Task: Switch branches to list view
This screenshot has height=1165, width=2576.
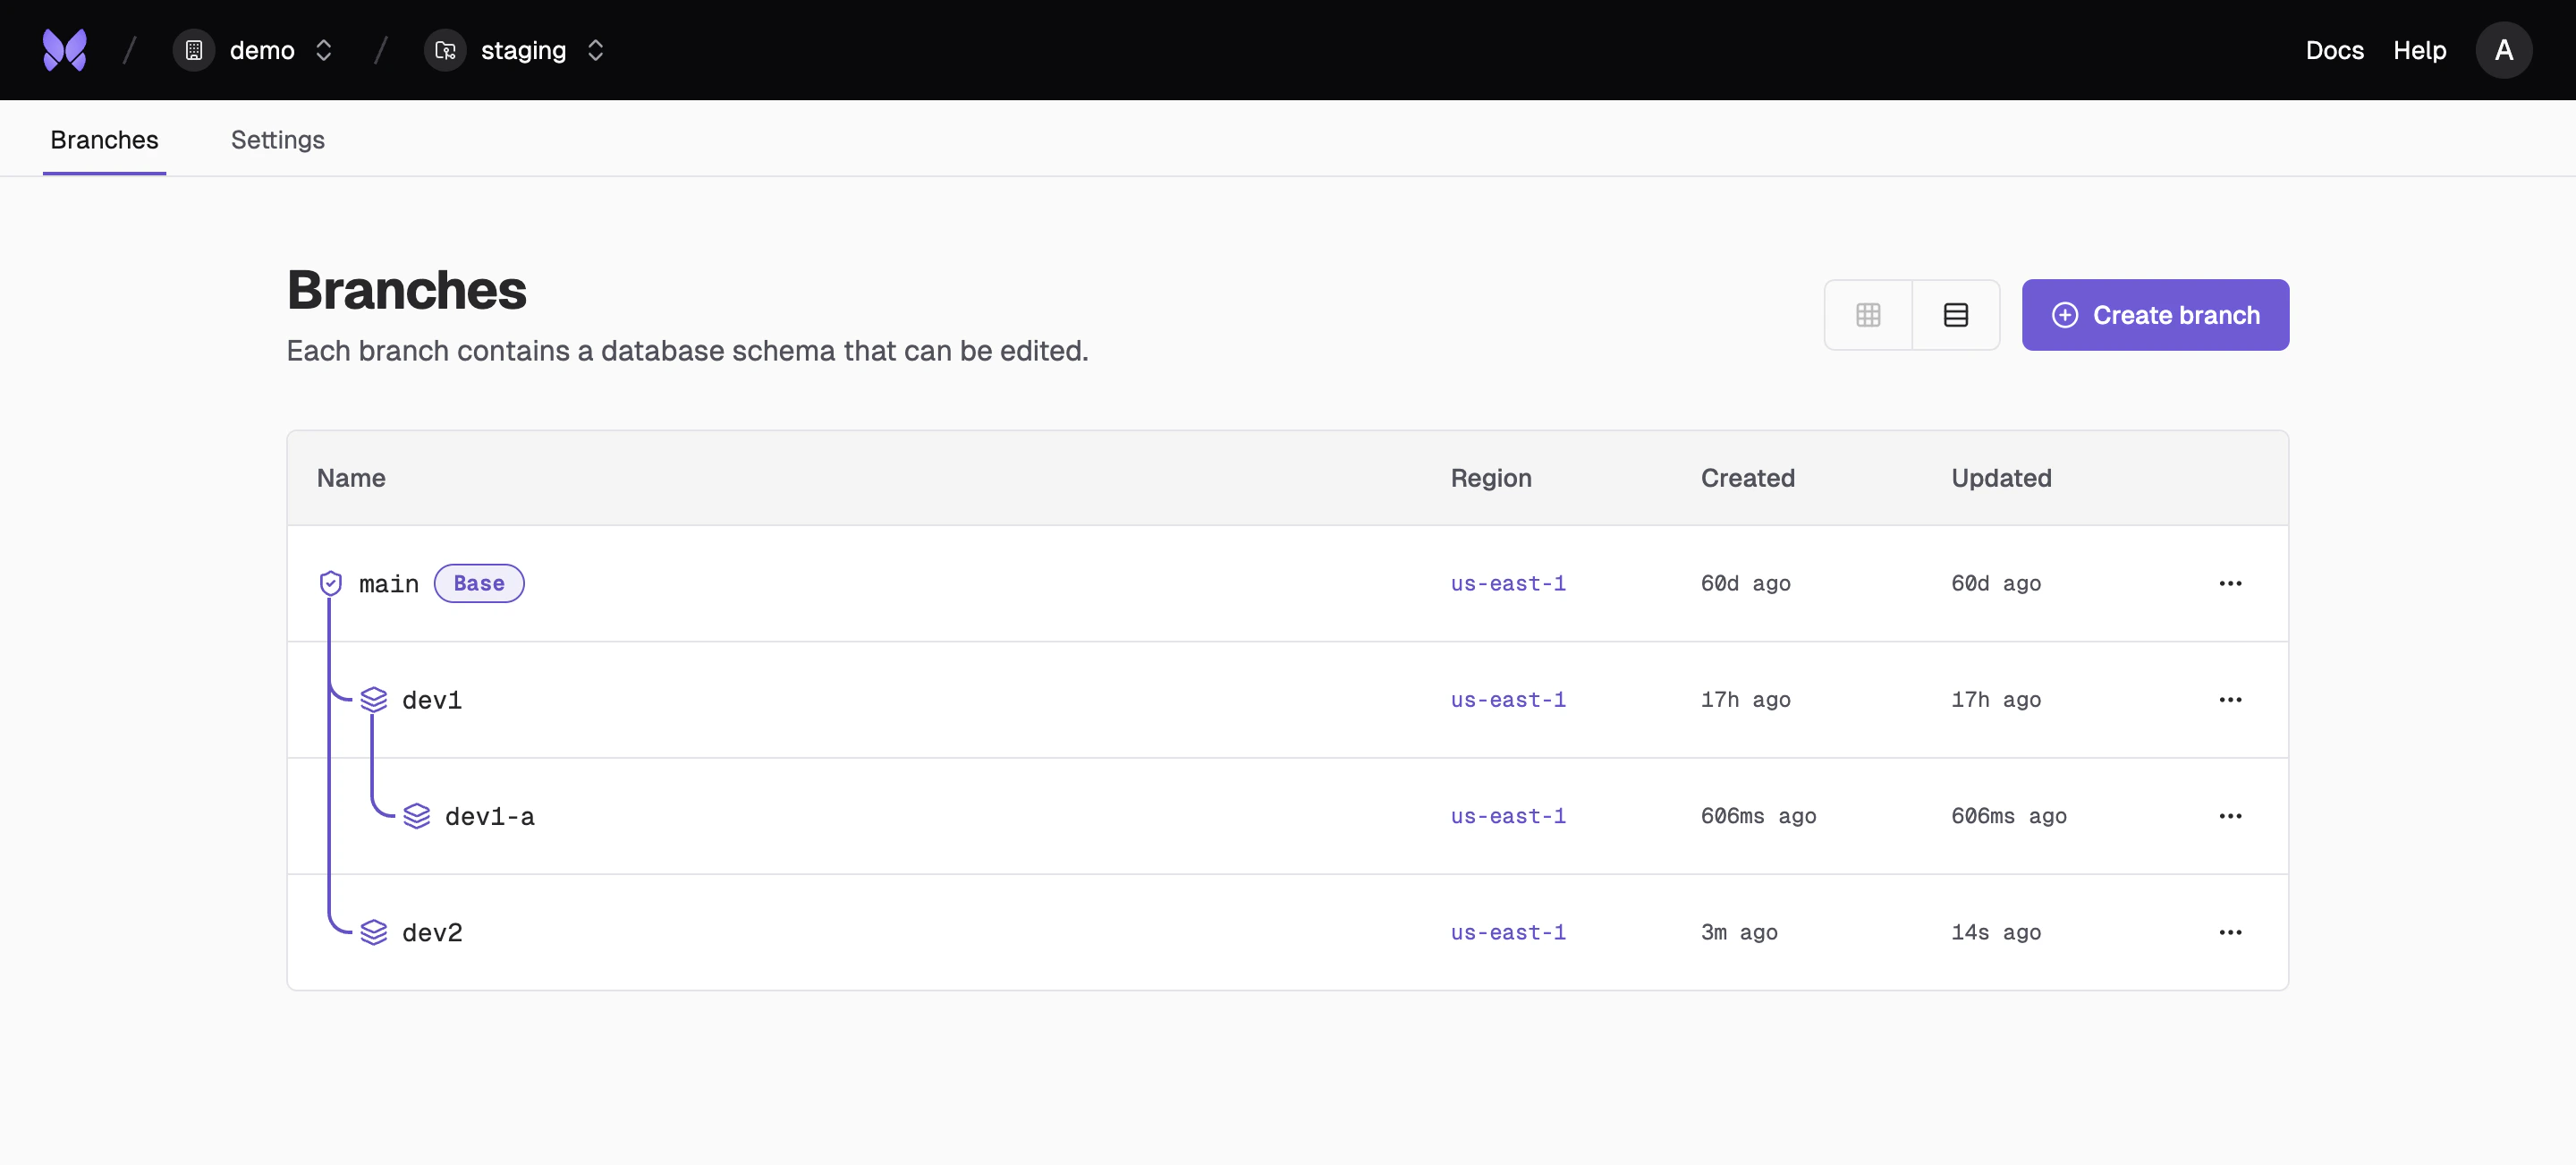Action: point(1955,314)
